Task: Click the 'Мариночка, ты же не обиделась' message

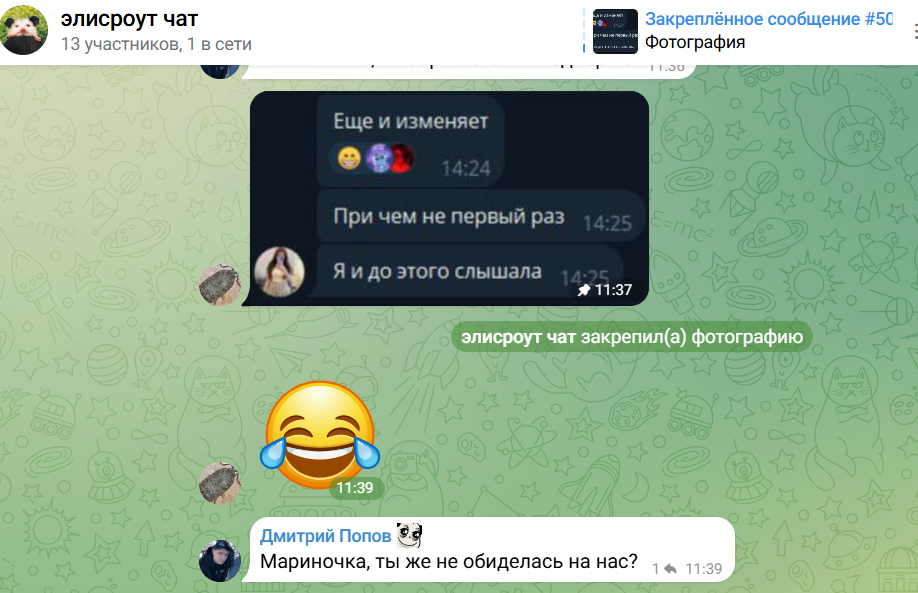Action: click(448, 561)
